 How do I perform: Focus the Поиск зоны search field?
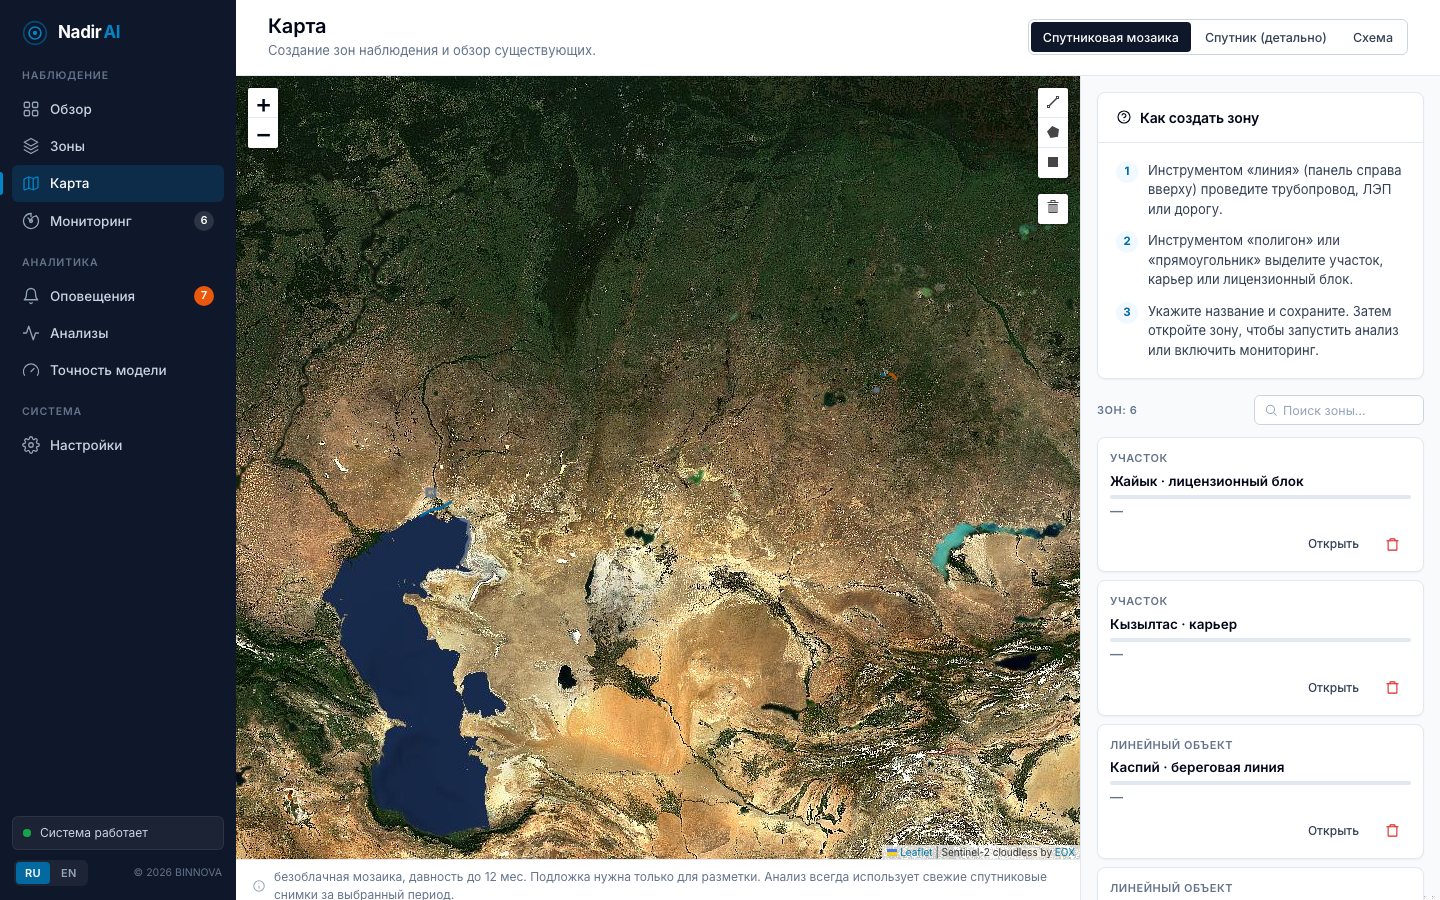click(x=1339, y=410)
